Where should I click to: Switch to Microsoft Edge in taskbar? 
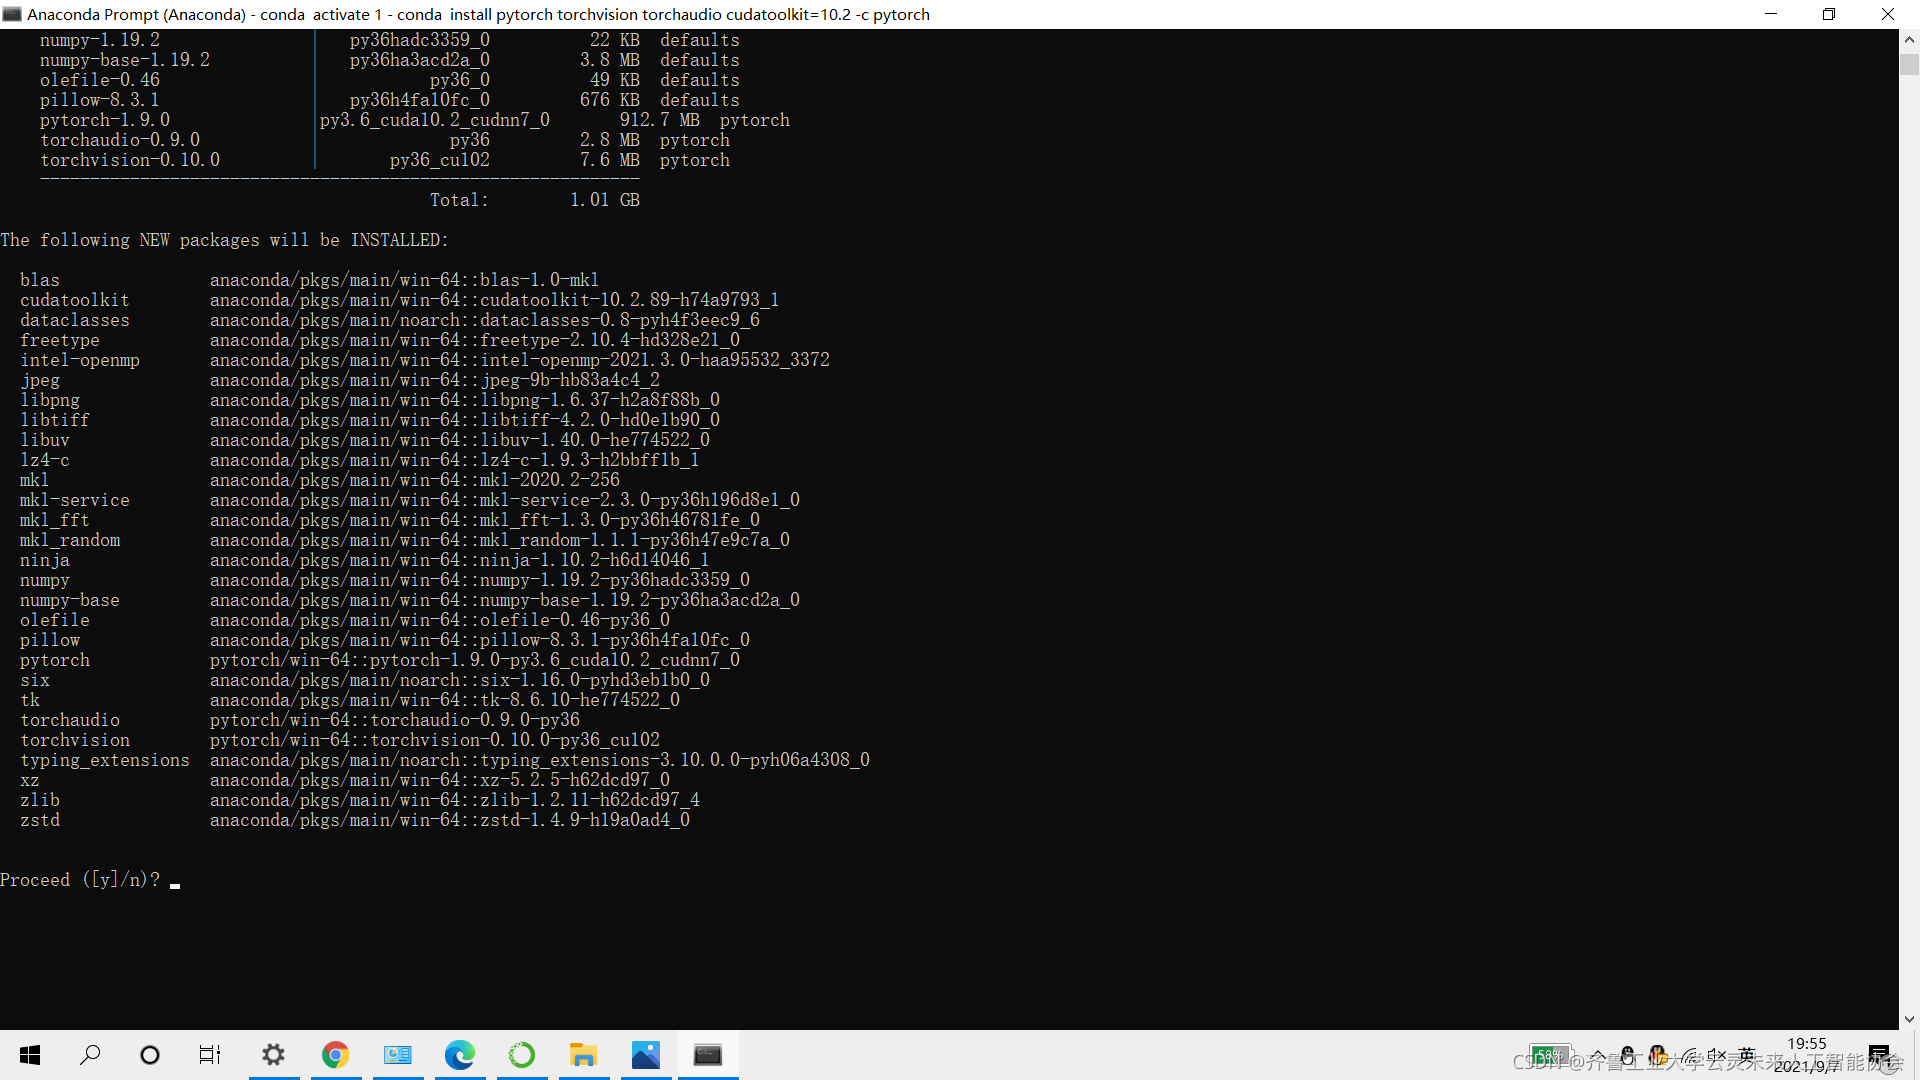[459, 1055]
